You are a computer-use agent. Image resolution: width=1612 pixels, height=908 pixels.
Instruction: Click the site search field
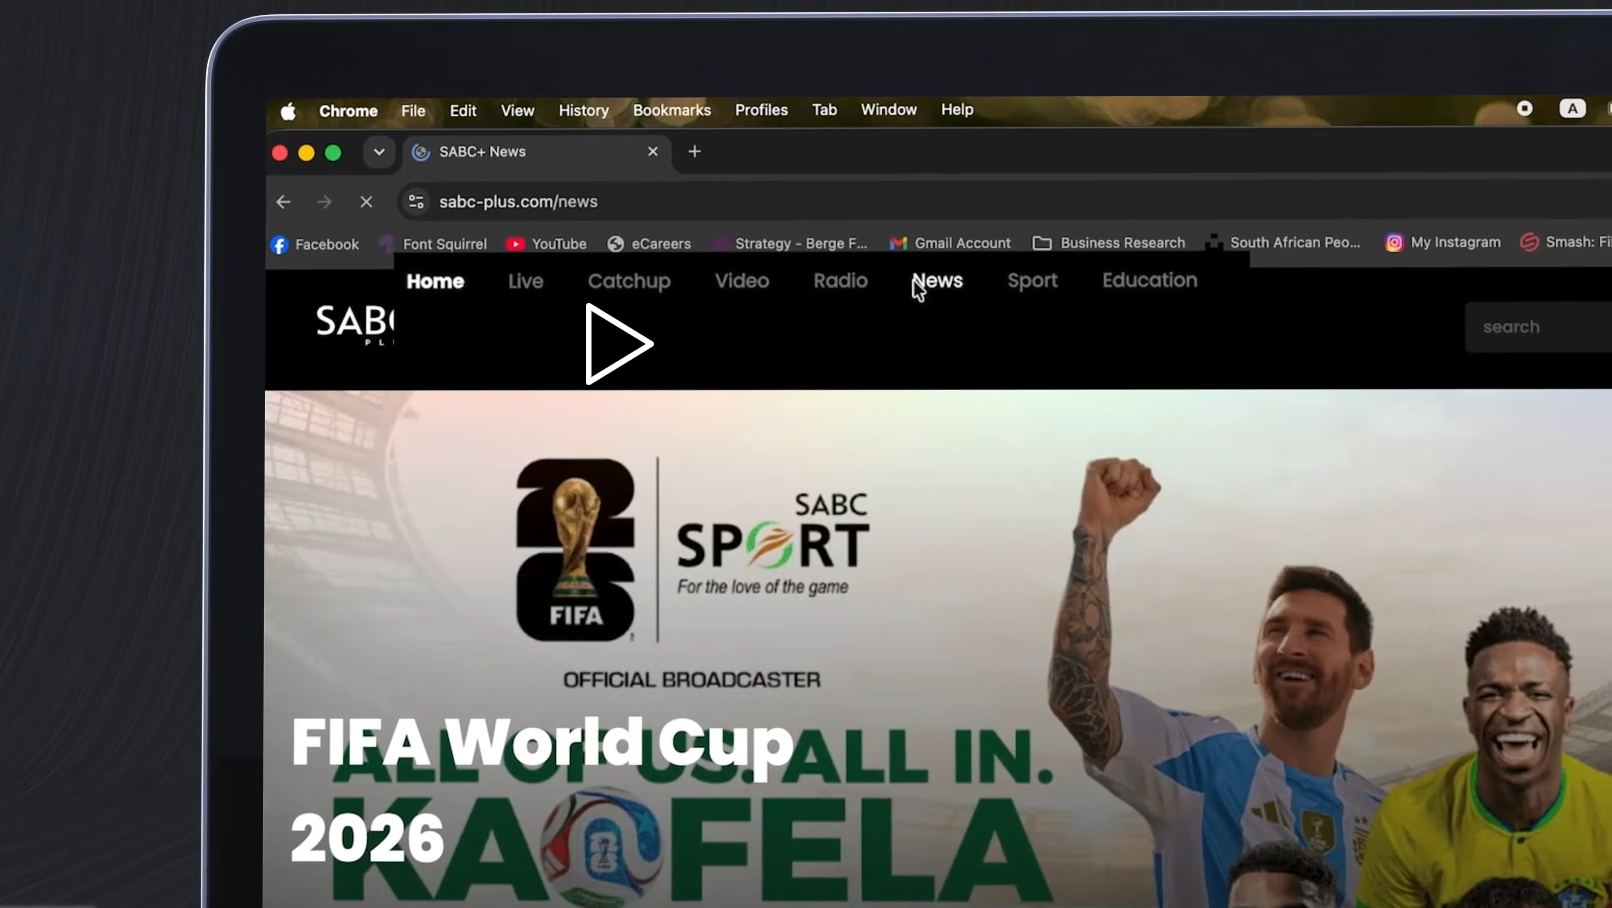pos(1538,327)
